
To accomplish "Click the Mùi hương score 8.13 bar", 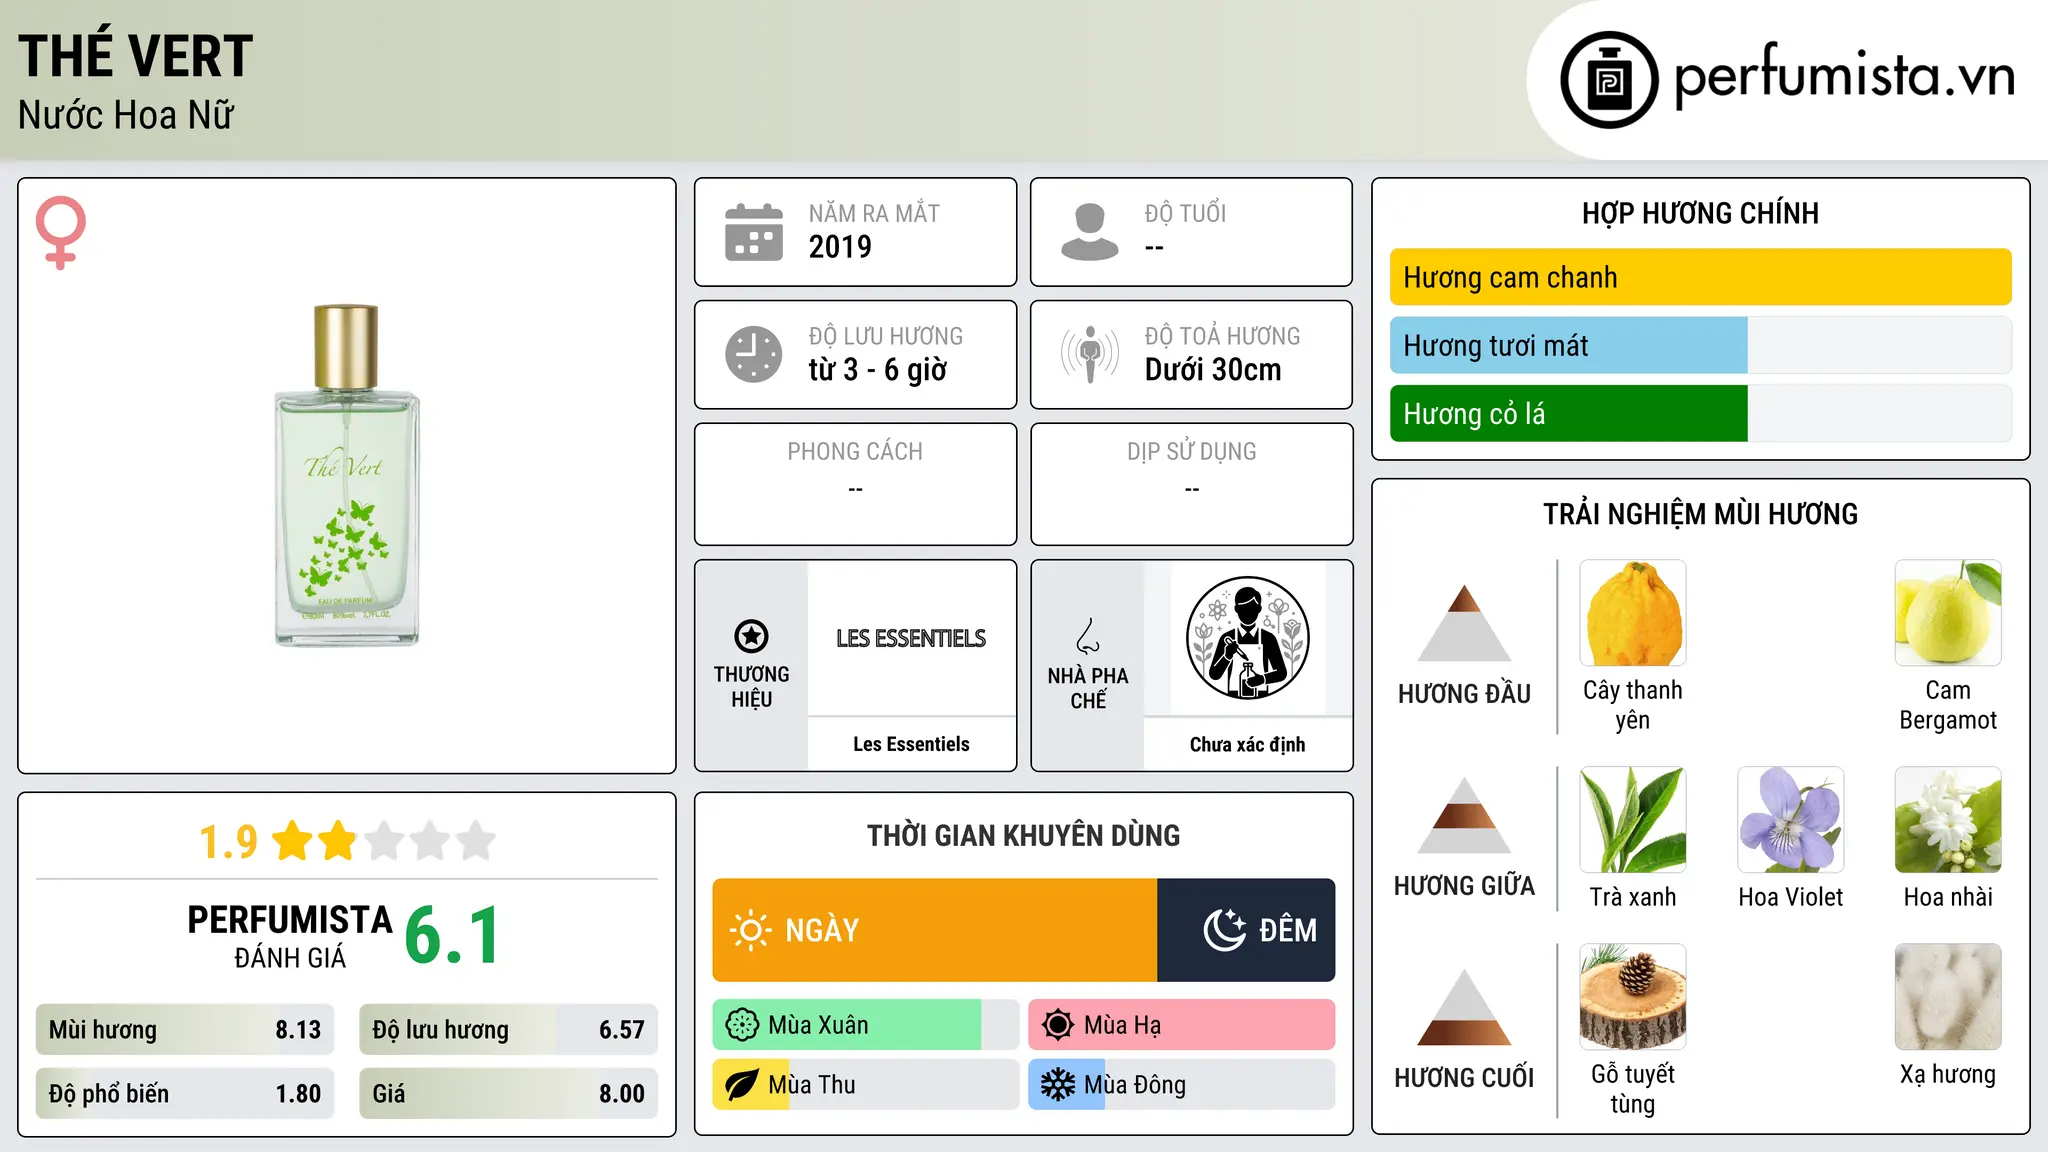I will tap(185, 1030).
